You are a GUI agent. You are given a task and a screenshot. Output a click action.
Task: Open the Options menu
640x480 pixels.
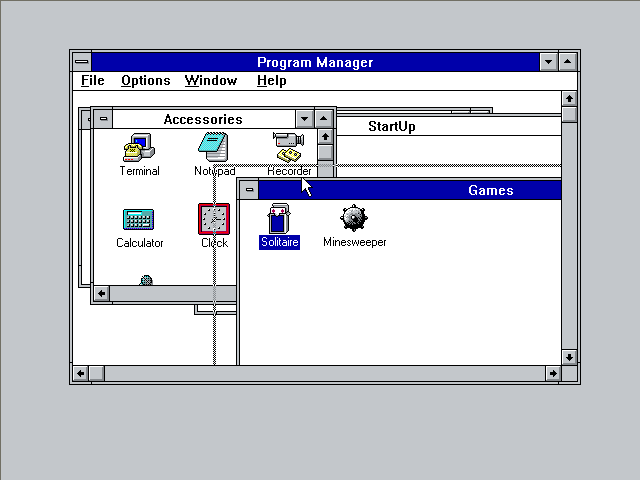(146, 80)
